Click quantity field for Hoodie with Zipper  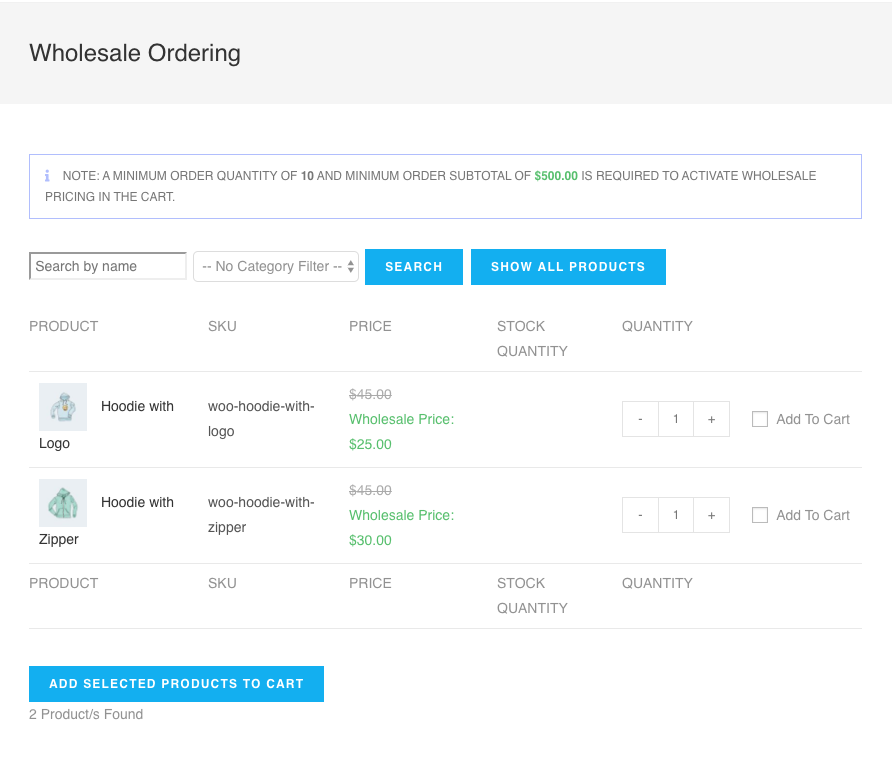676,515
